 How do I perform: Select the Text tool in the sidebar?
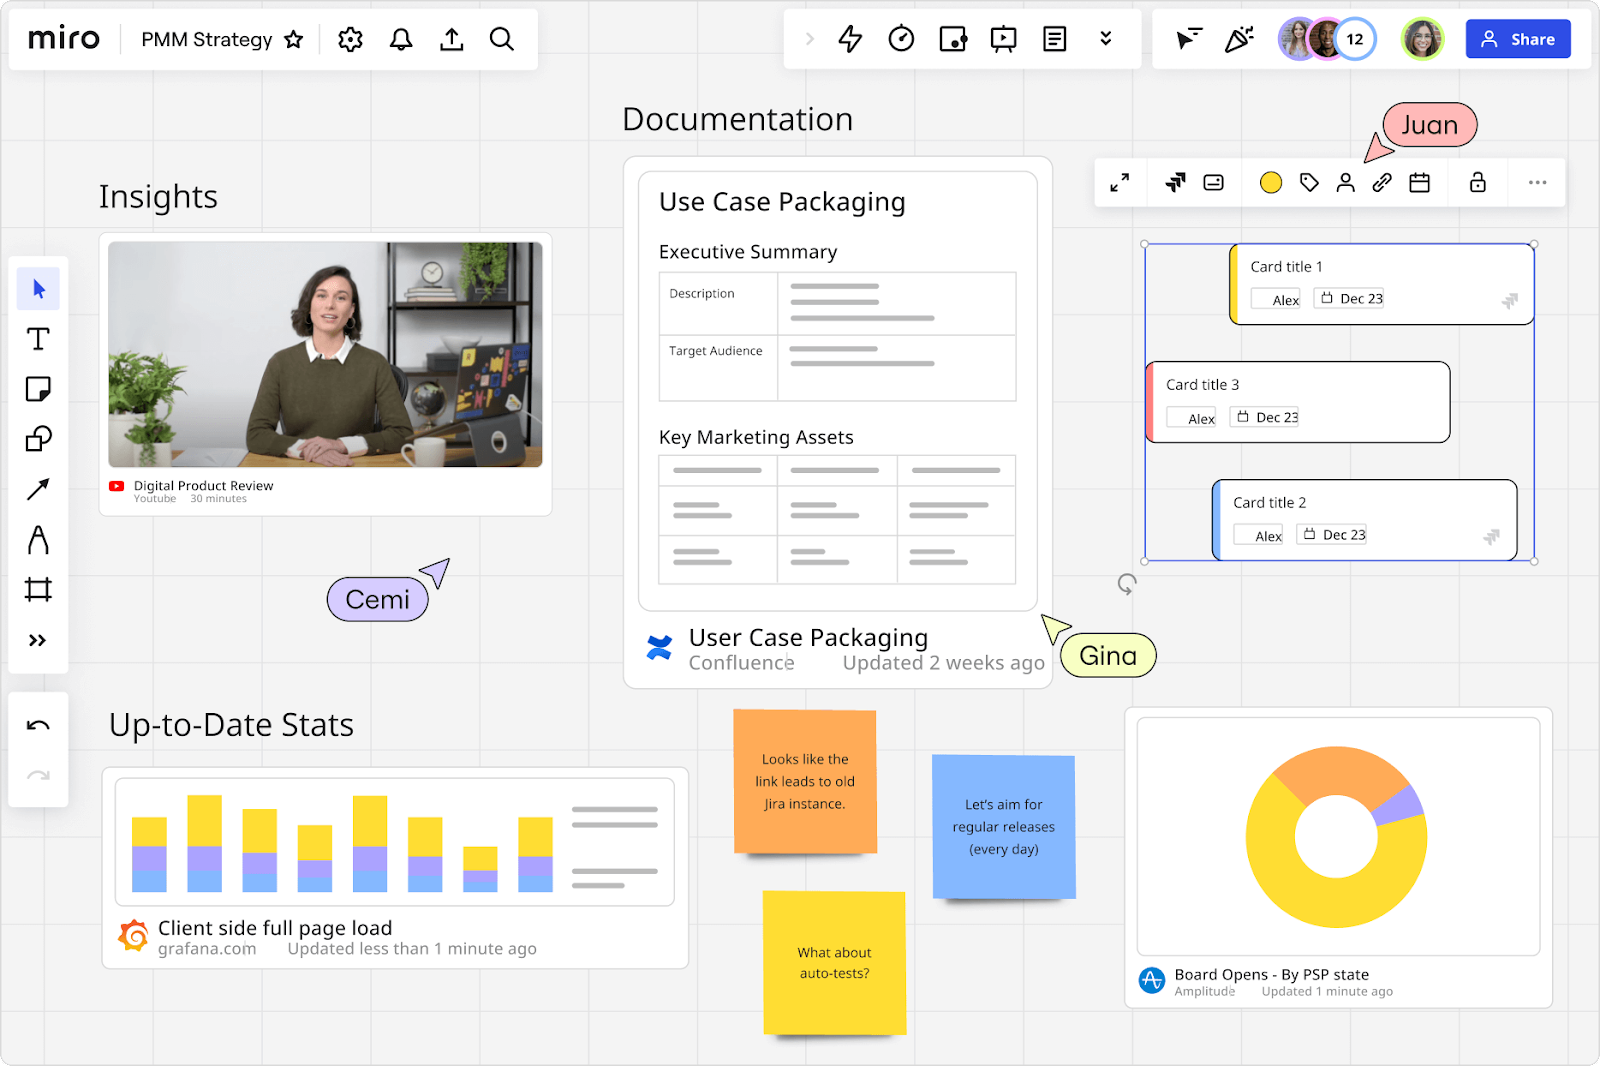(38, 339)
